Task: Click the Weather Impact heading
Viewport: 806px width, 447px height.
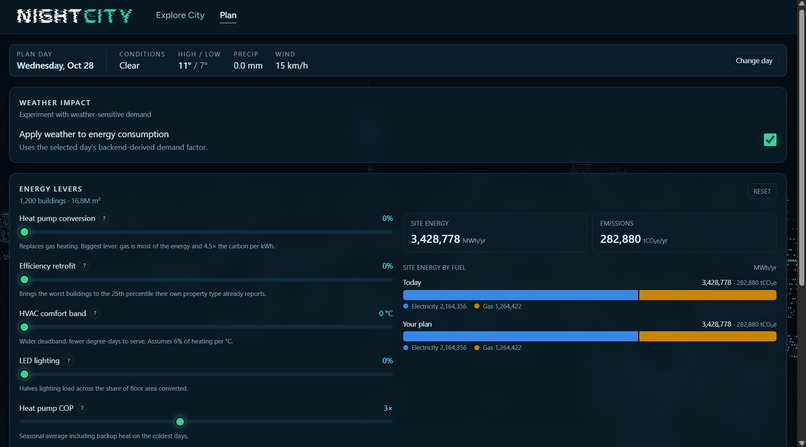Action: point(54,103)
